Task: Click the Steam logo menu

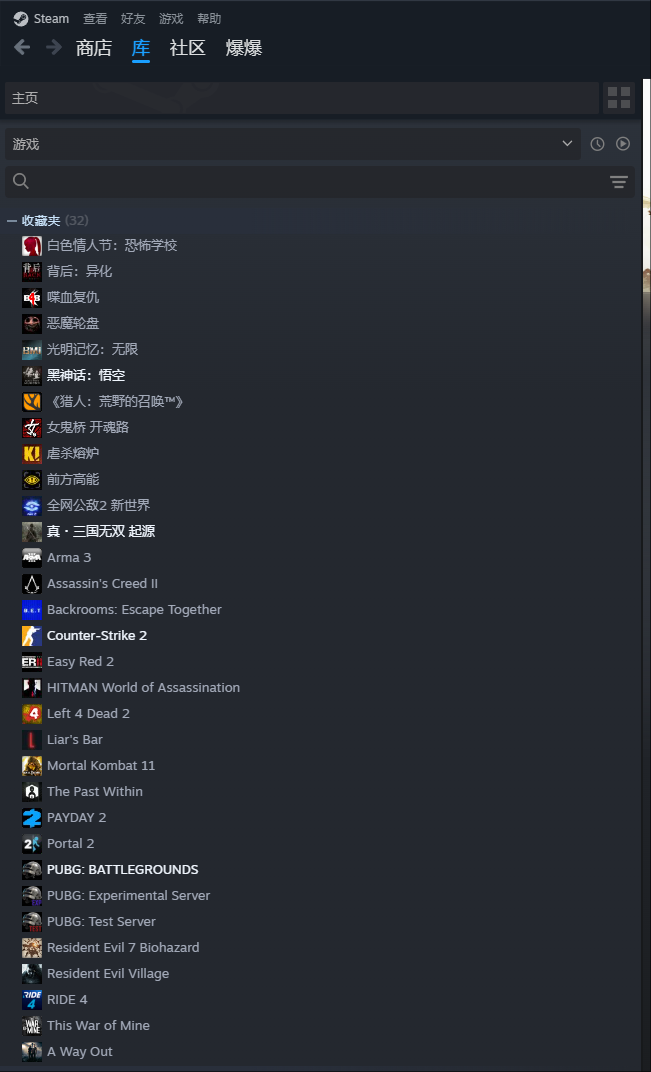Action: 41,18
